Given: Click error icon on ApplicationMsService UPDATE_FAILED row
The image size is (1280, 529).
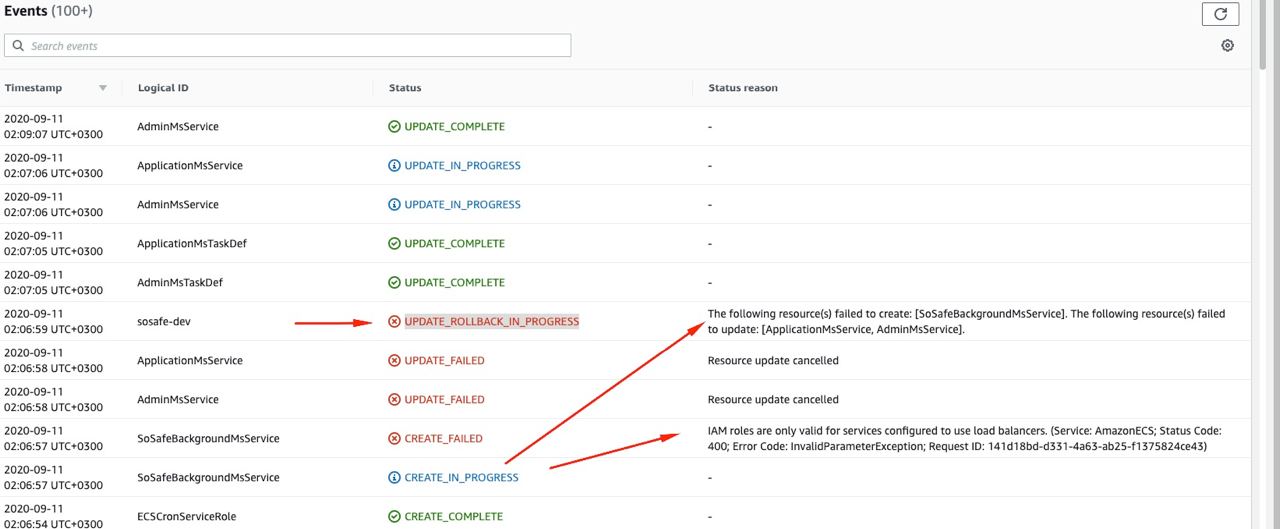Looking at the screenshot, I should pos(394,361).
